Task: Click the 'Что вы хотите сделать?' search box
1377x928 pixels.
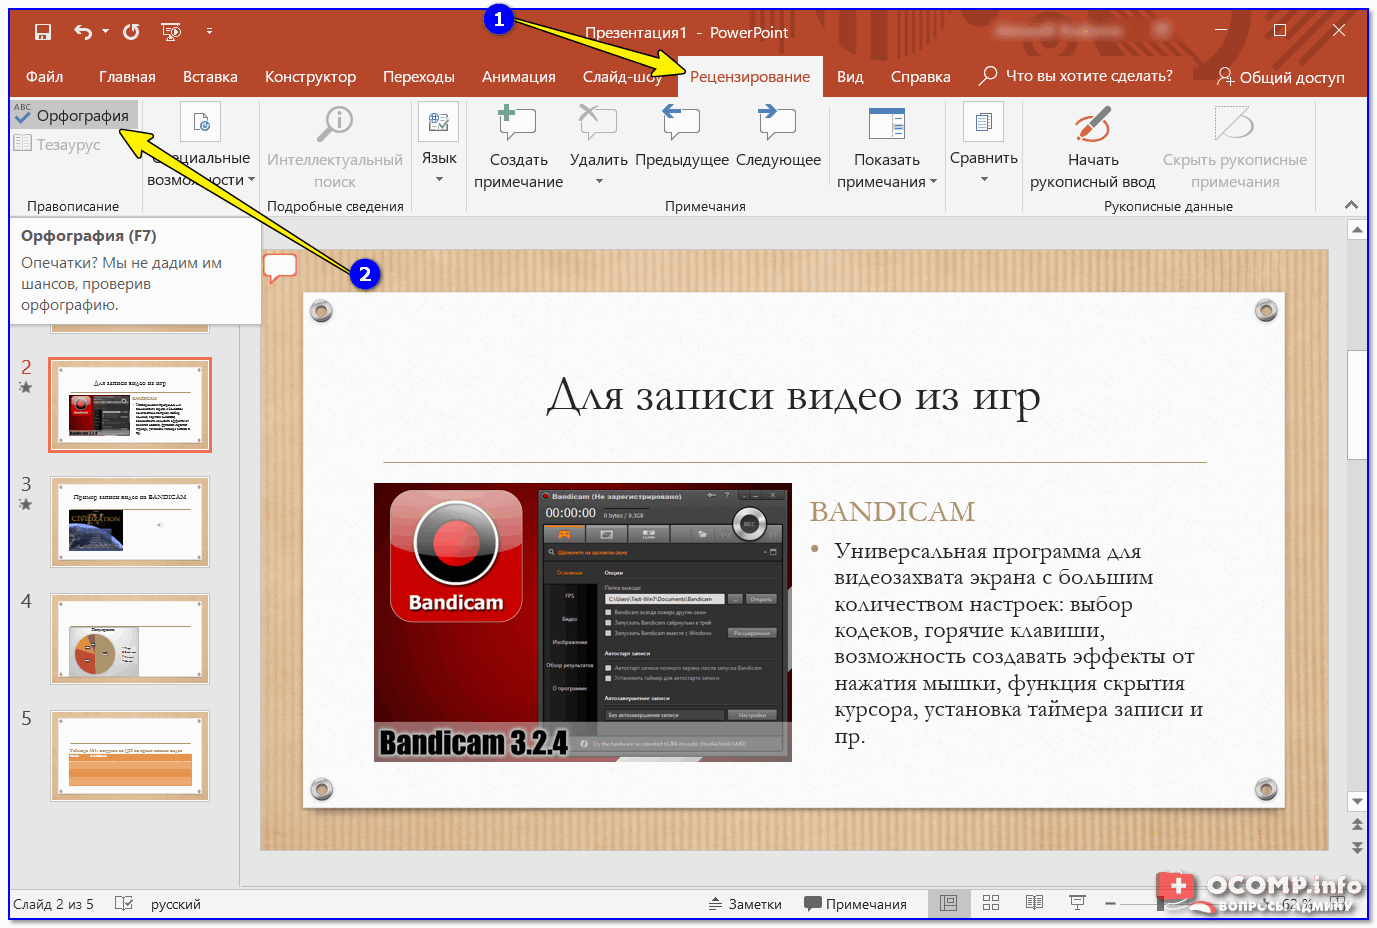Action: tap(1076, 76)
